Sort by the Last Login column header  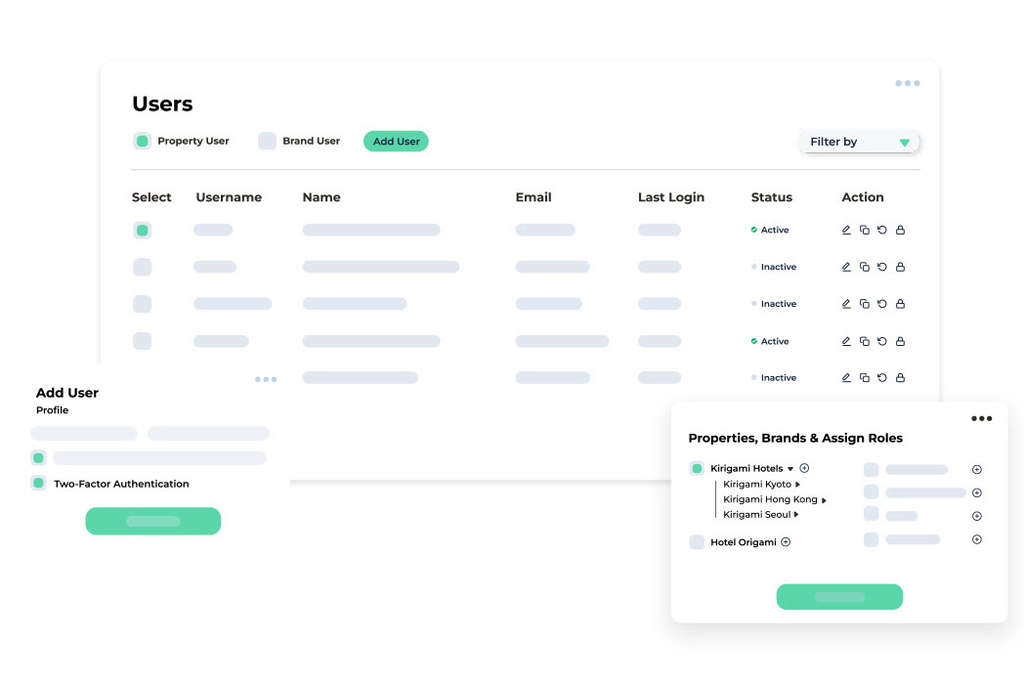670,197
